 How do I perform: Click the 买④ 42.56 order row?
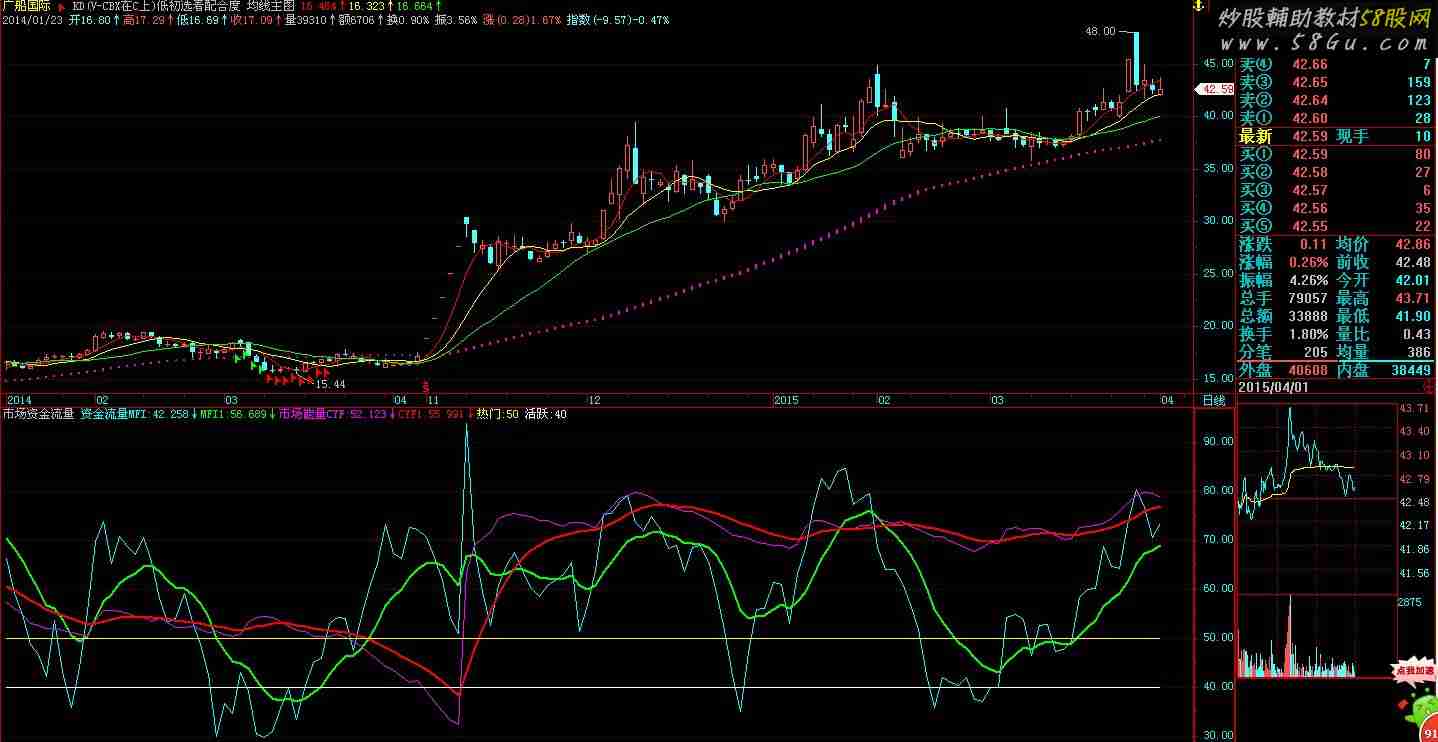click(x=1335, y=208)
